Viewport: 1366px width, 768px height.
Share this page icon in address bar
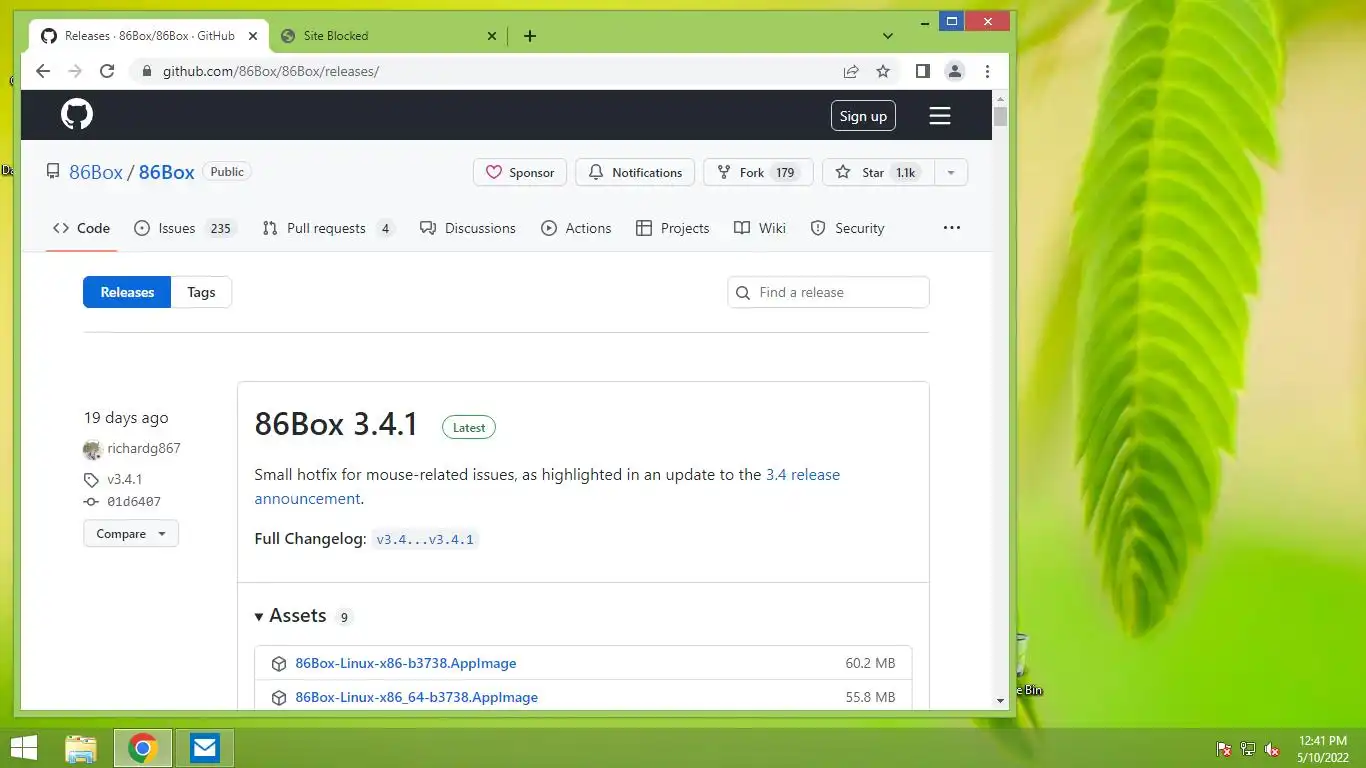851,71
